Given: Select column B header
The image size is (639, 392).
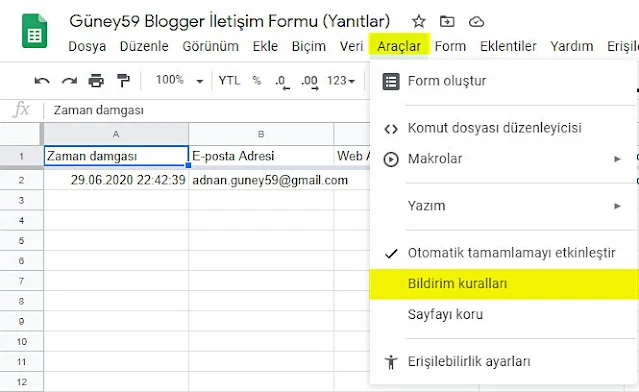Looking at the screenshot, I should pos(261,134).
